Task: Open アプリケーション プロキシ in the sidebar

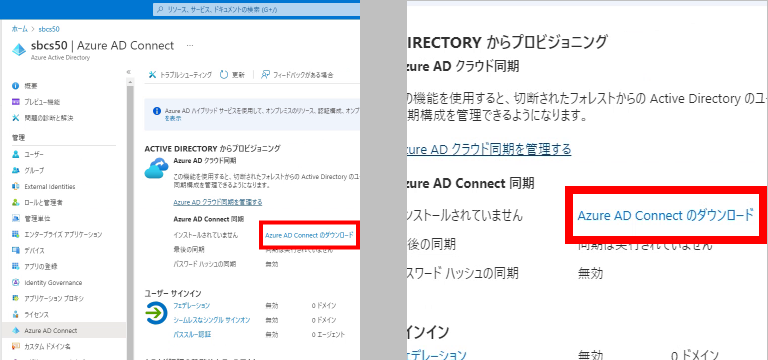Action: (x=54, y=299)
